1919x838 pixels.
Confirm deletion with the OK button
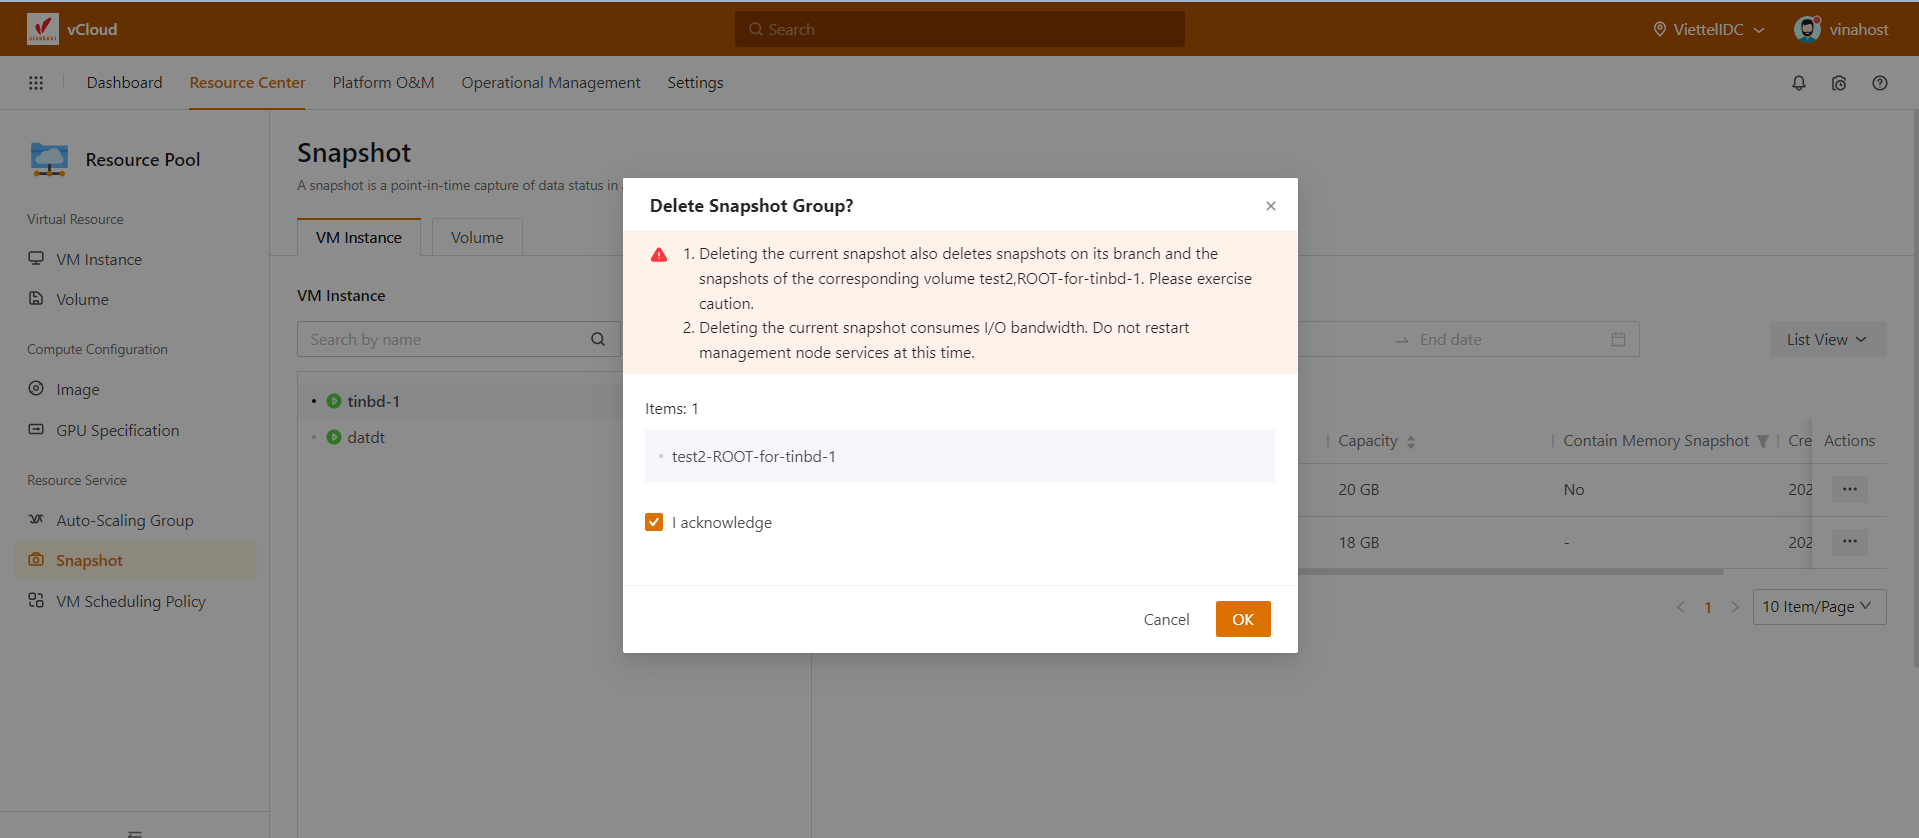click(x=1242, y=619)
